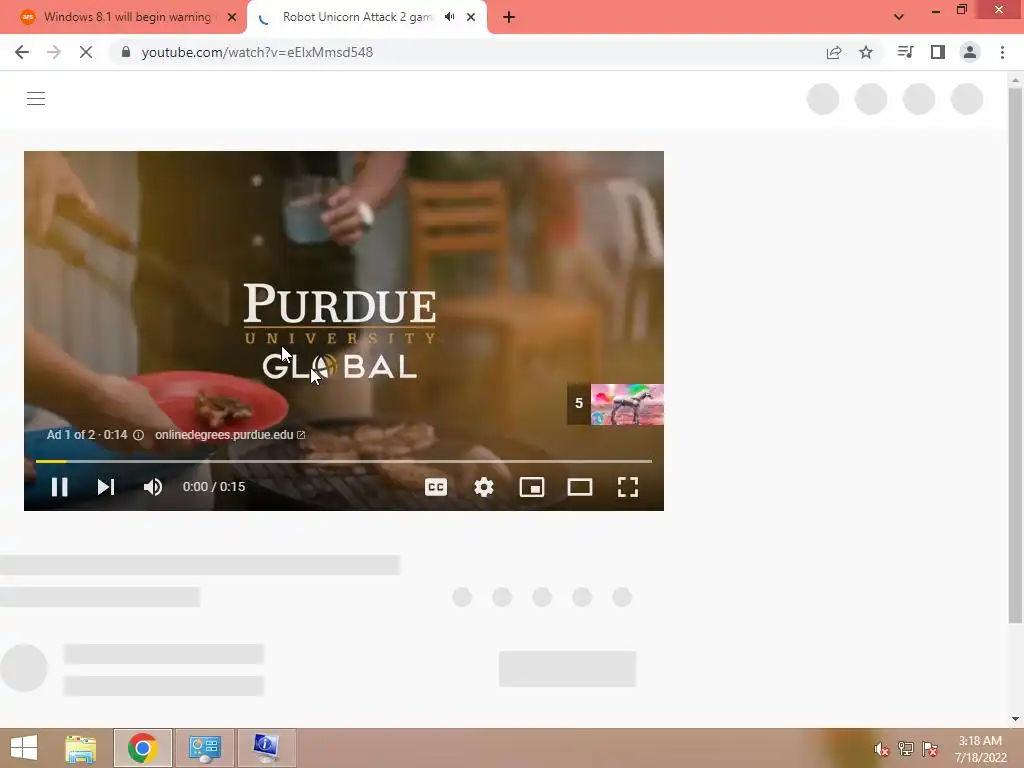This screenshot has width=1024, height=768.
Task: Open media controls icon in toolbar
Action: click(905, 52)
